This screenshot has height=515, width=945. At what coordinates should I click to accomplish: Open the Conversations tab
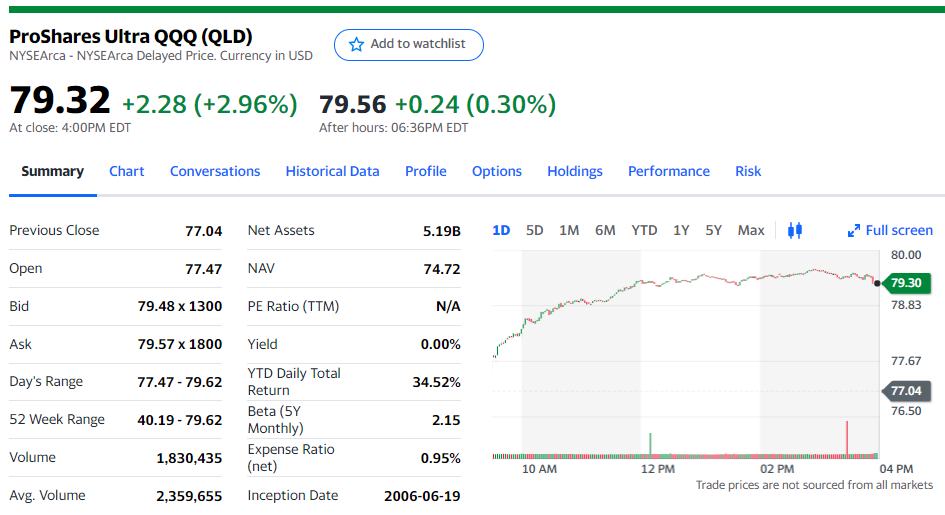pos(215,172)
